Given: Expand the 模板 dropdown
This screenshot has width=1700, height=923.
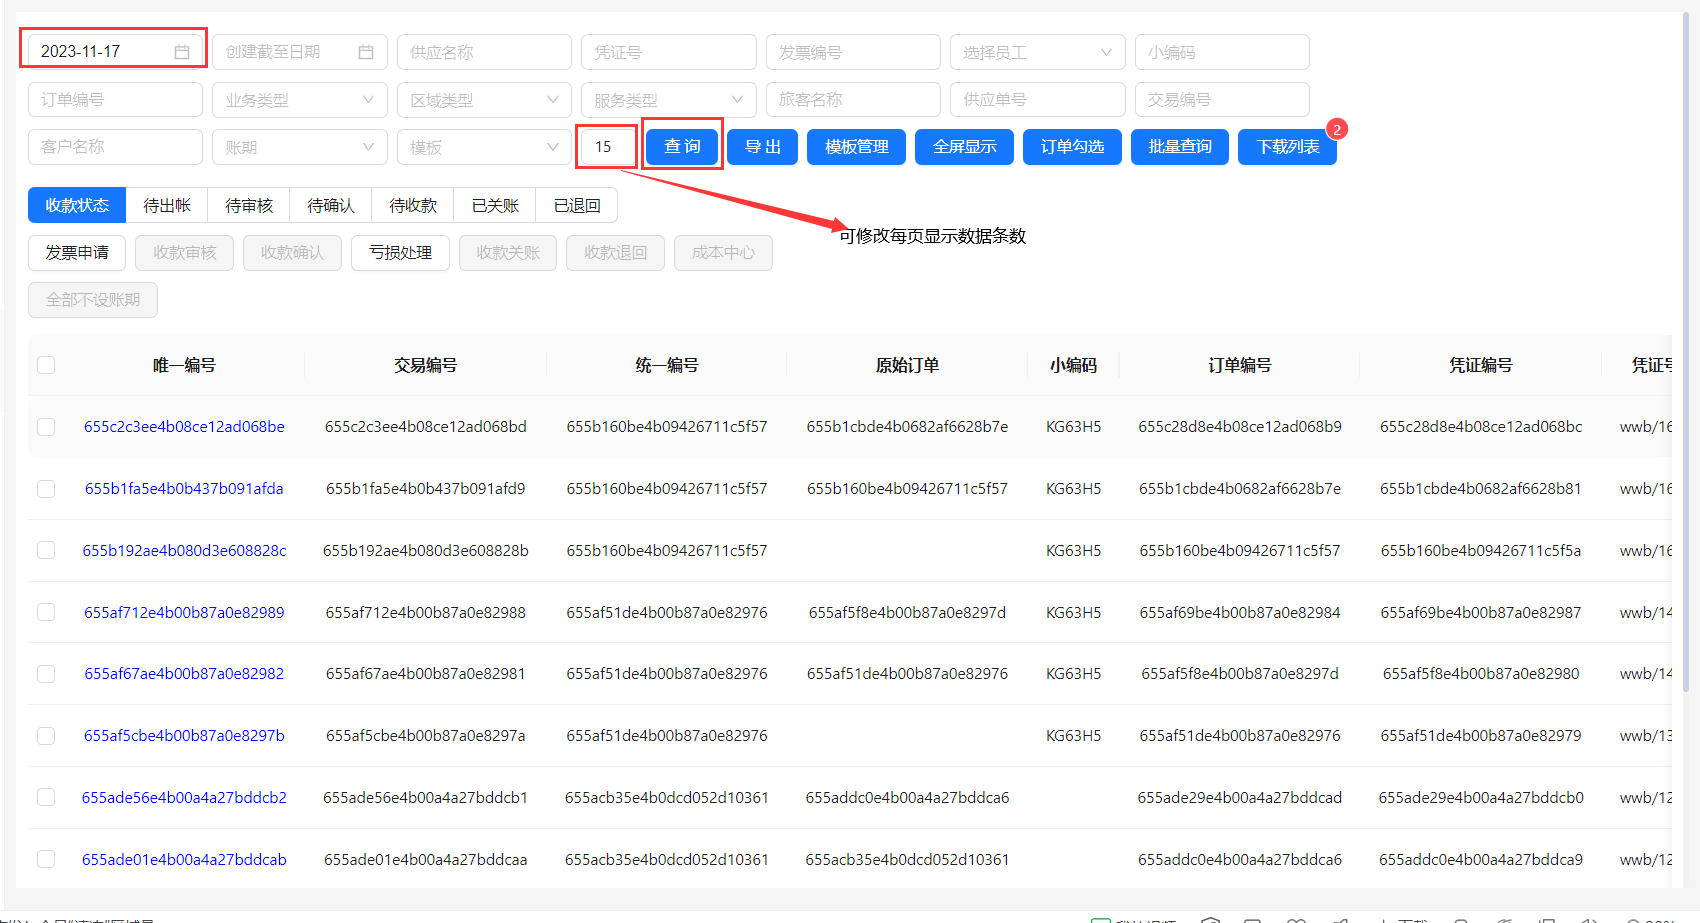Looking at the screenshot, I should (484, 147).
